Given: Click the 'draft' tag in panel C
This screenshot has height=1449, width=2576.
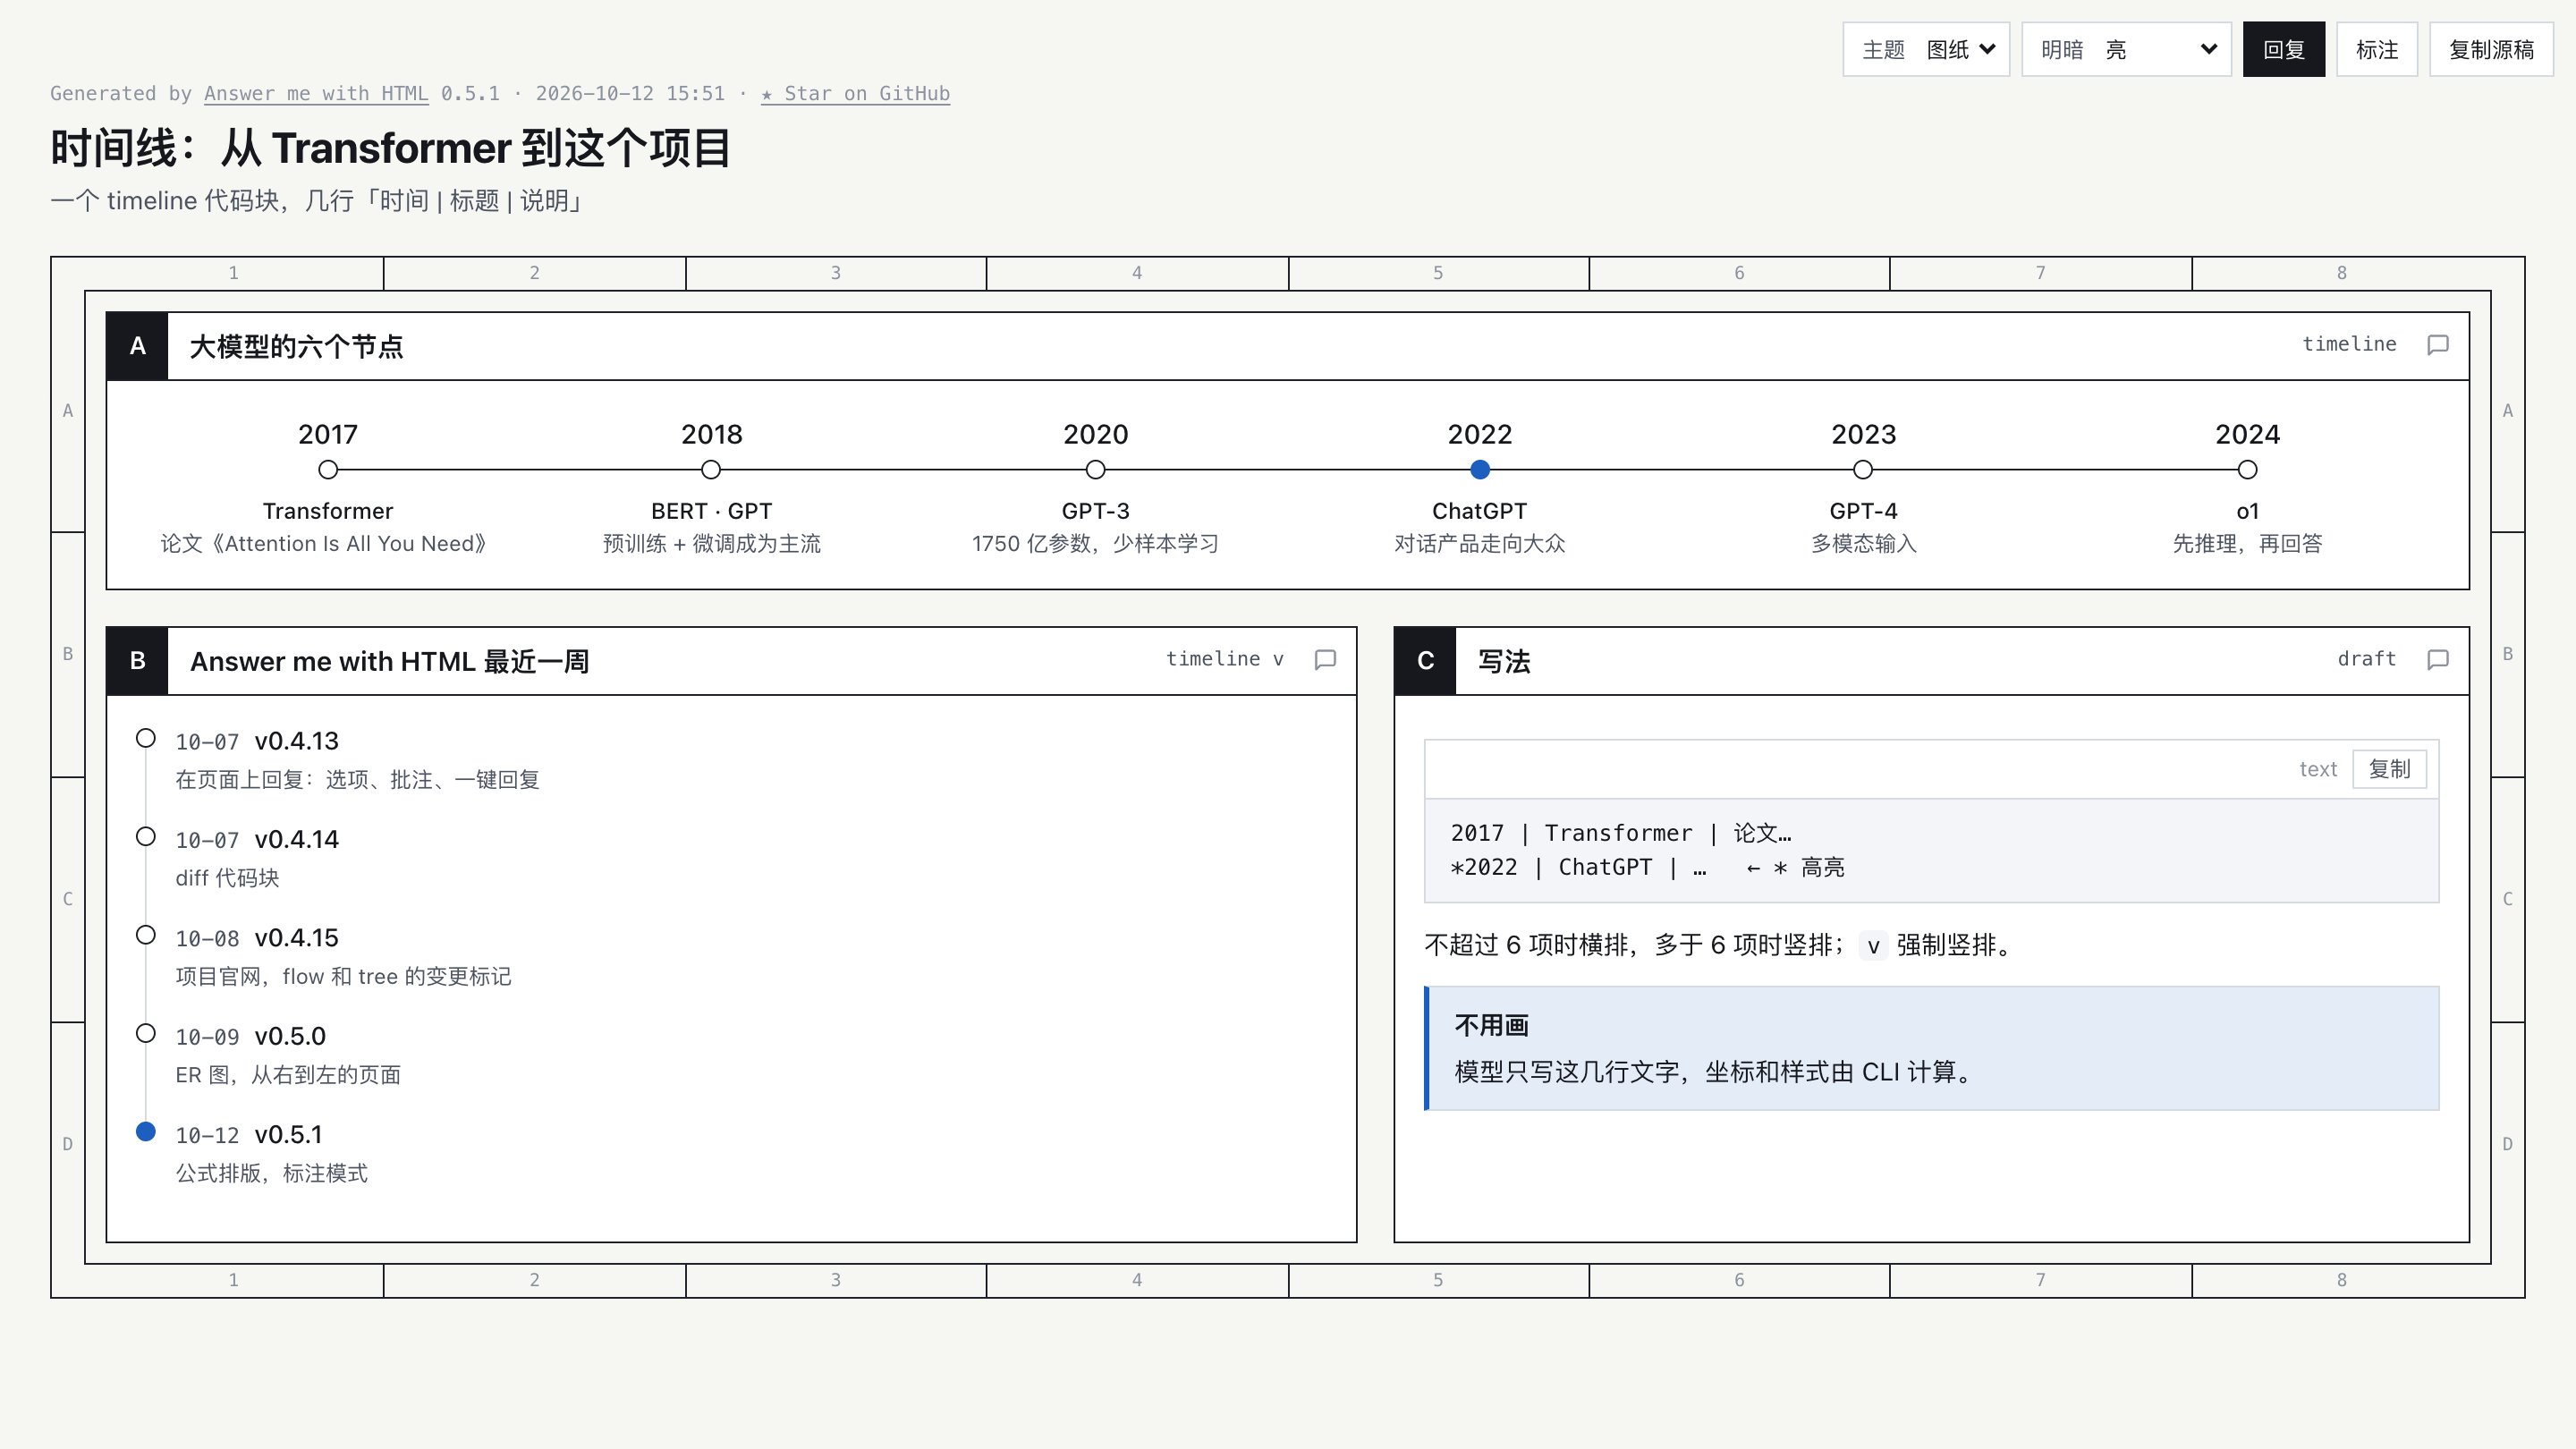Looking at the screenshot, I should click(2366, 659).
